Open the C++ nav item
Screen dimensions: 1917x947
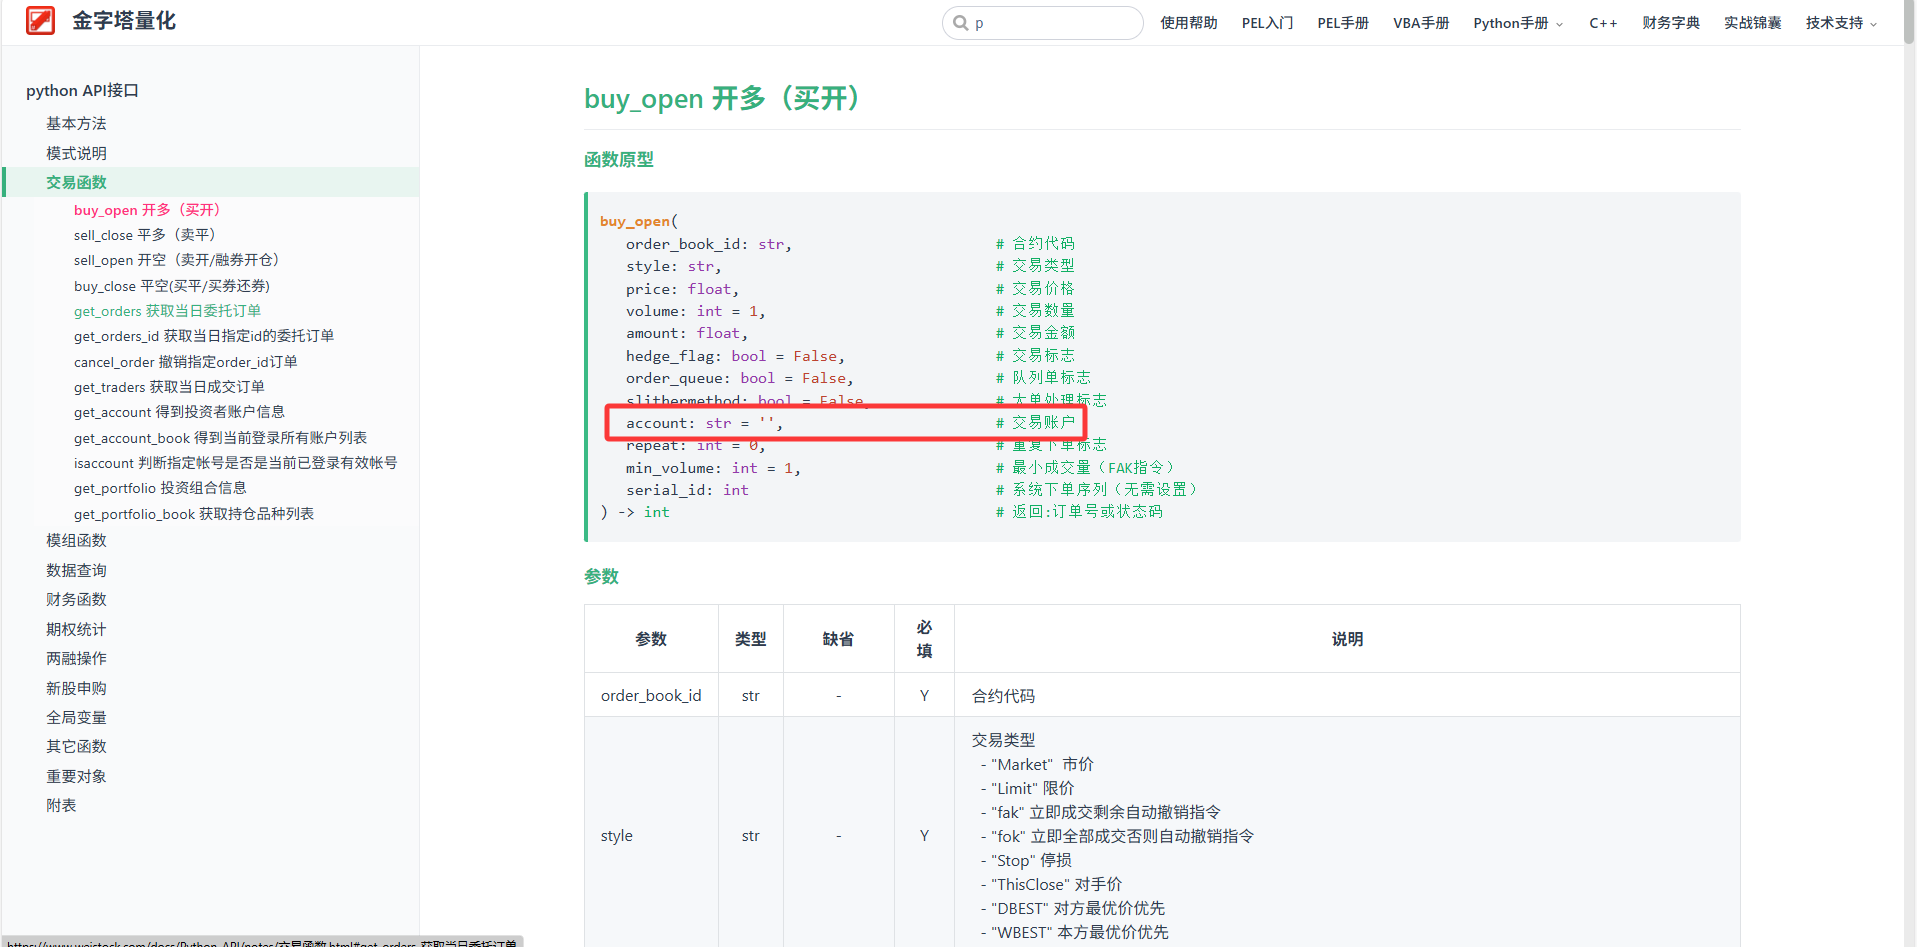pos(1603,23)
